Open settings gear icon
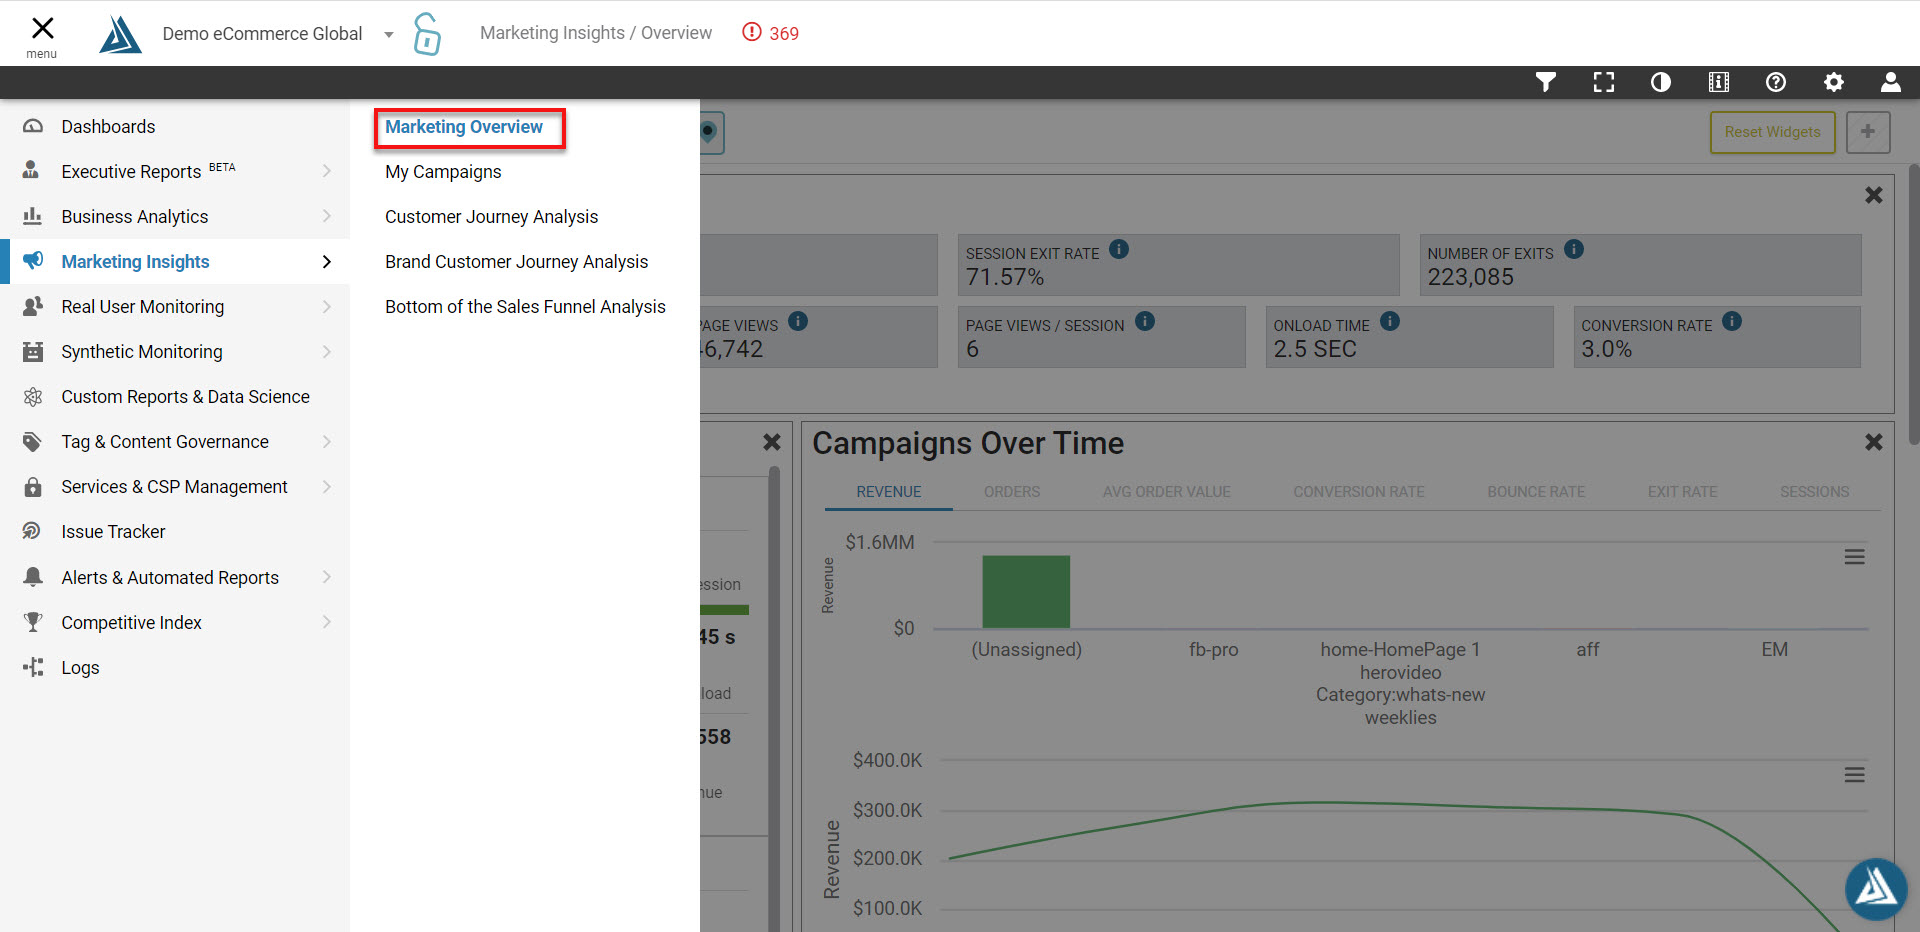Viewport: 1920px width, 932px height. [1834, 82]
